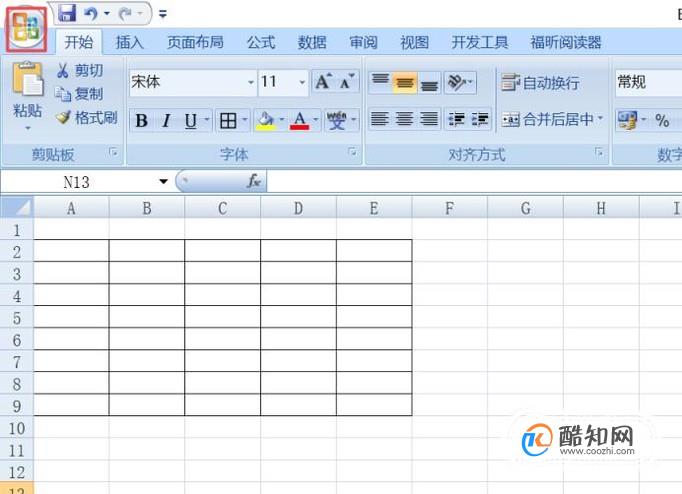
Task: Click the Undo arrow icon
Action: (90, 14)
